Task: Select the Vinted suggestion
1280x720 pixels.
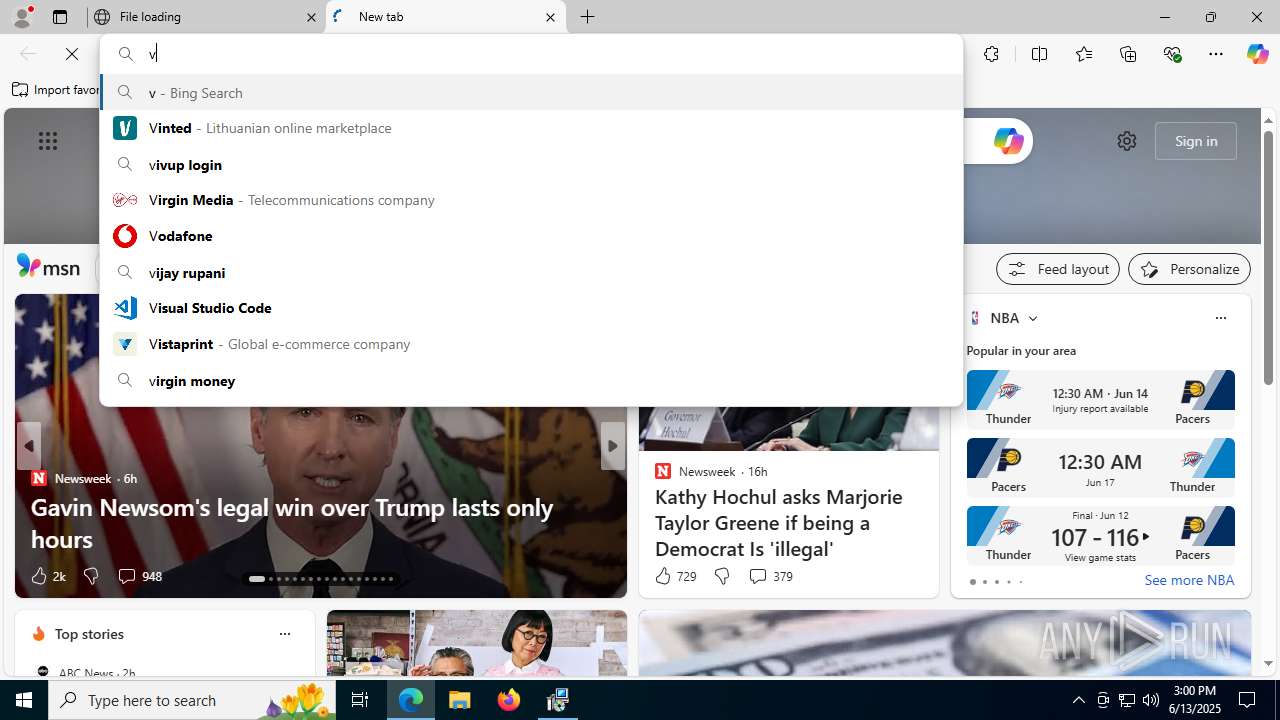Action: coord(531,128)
